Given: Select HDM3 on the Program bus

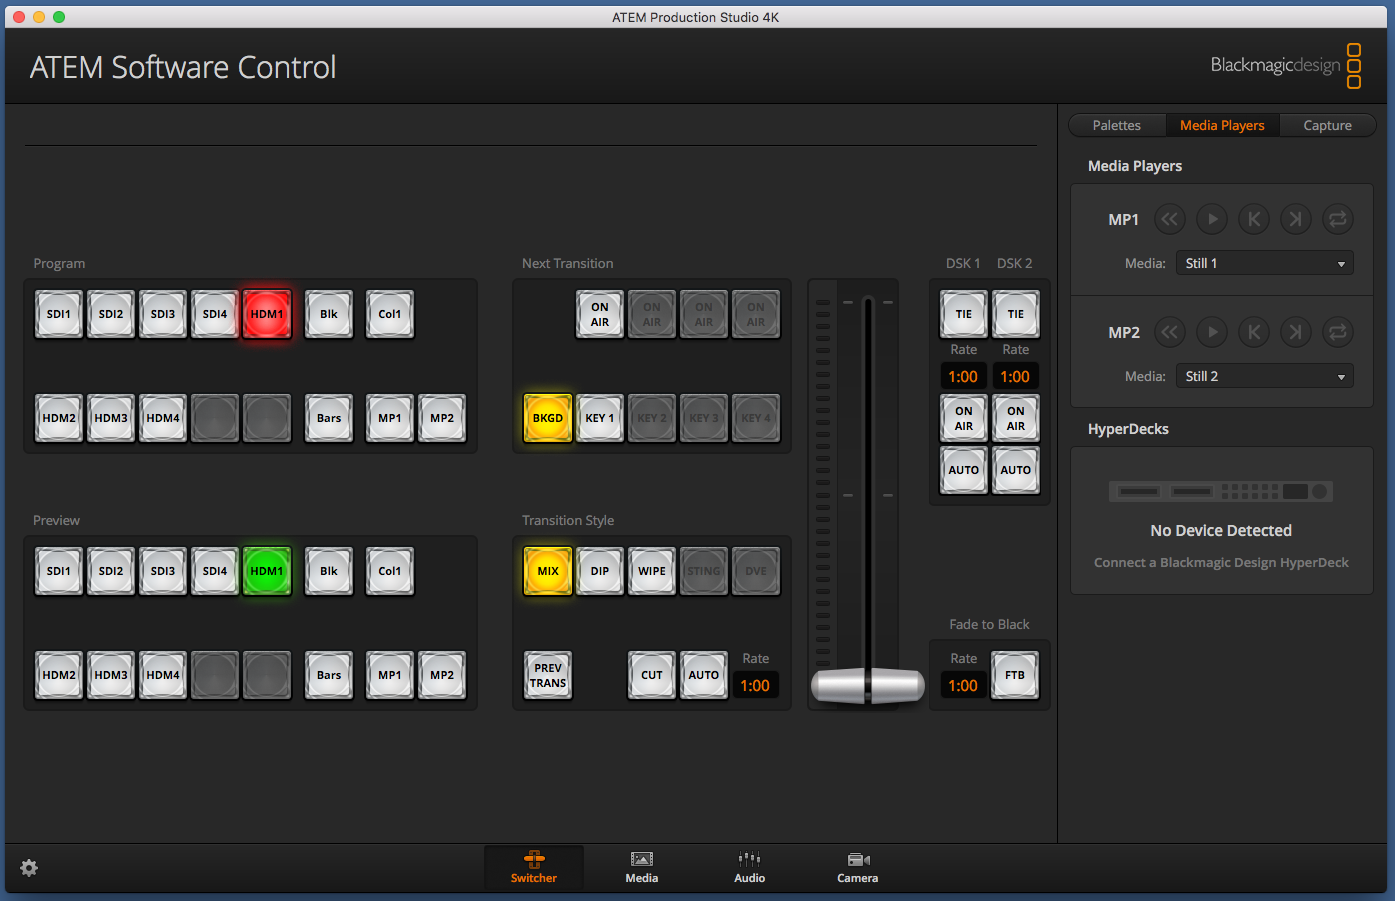Looking at the screenshot, I should pyautogui.click(x=111, y=418).
